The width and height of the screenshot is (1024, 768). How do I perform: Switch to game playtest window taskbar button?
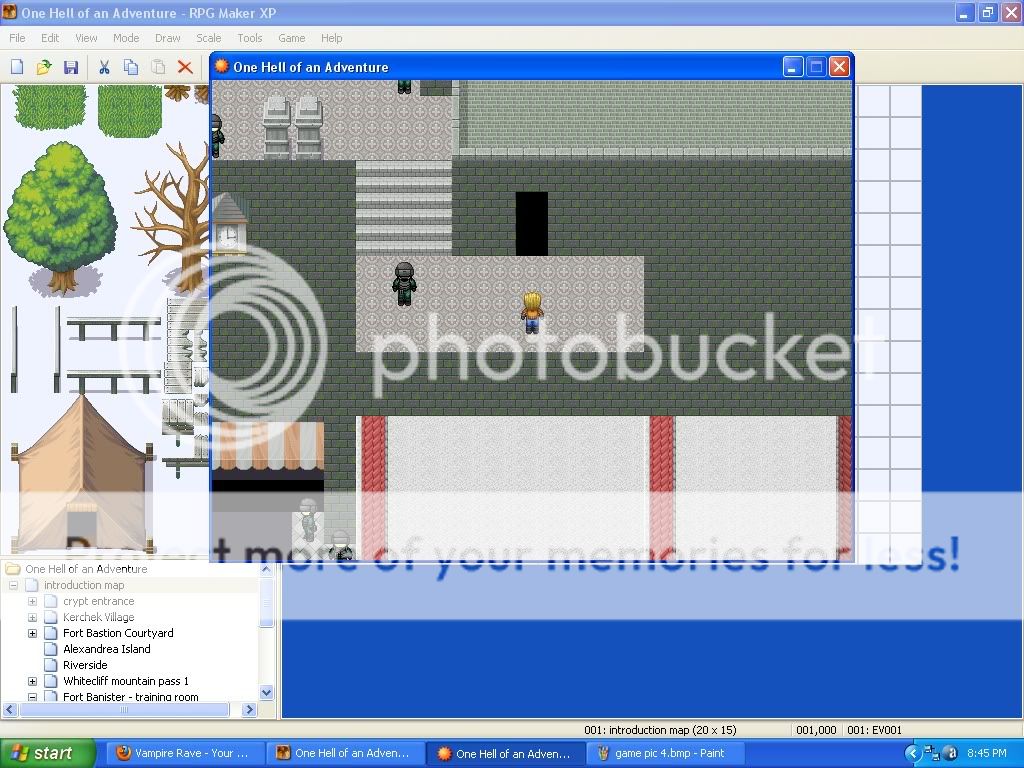point(505,754)
